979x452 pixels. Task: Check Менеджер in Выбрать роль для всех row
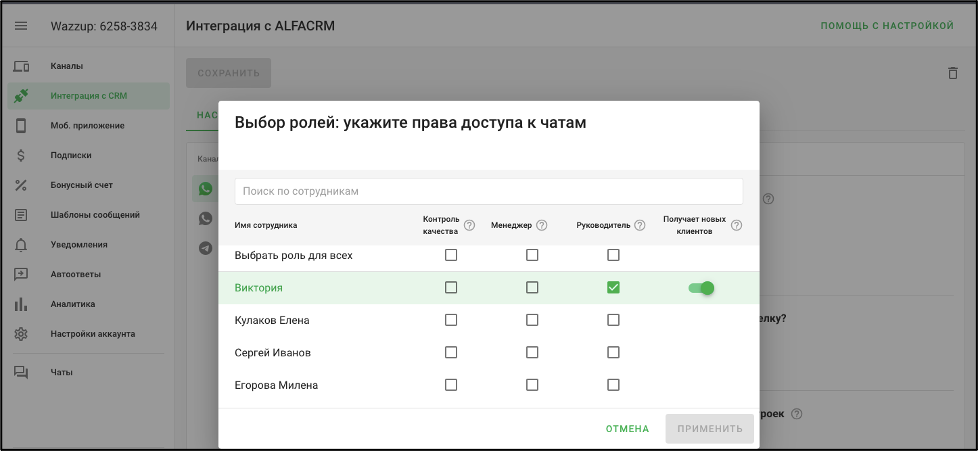(x=532, y=256)
